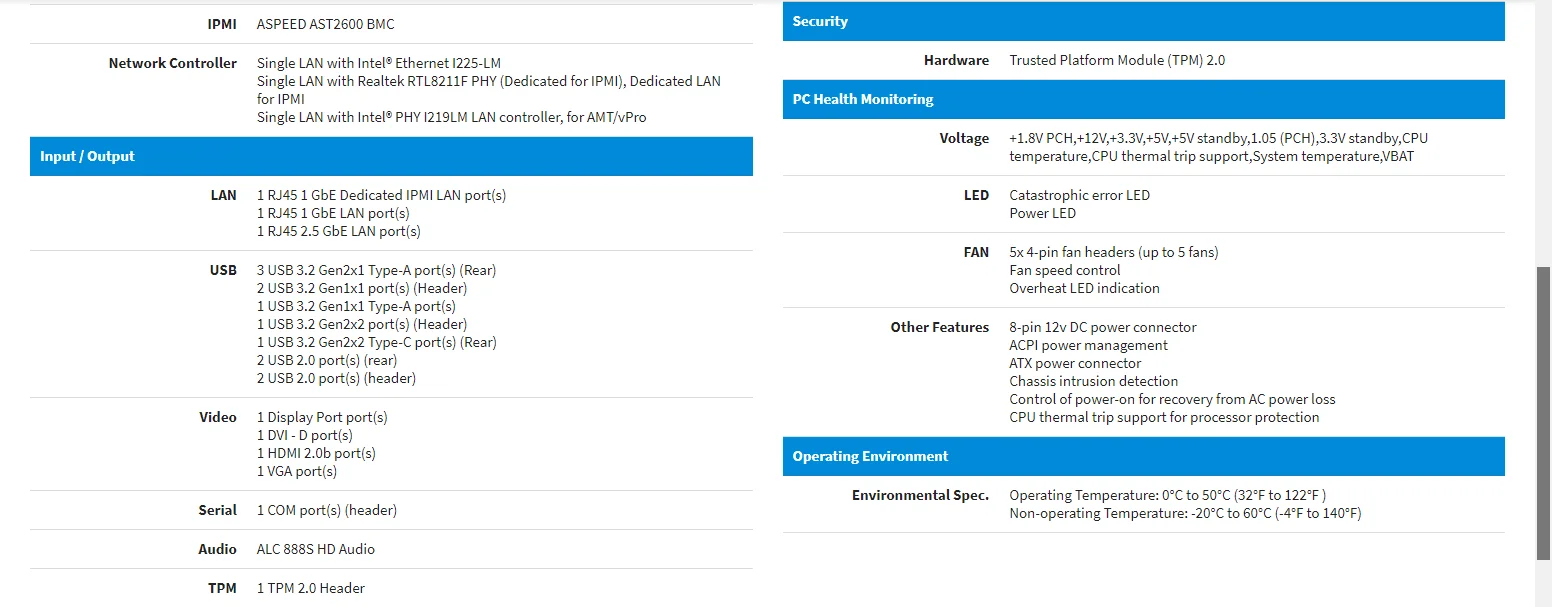This screenshot has width=1552, height=607.
Task: Click '1 RJ45 2.5 GbE LAN port(s)'
Action: point(339,231)
